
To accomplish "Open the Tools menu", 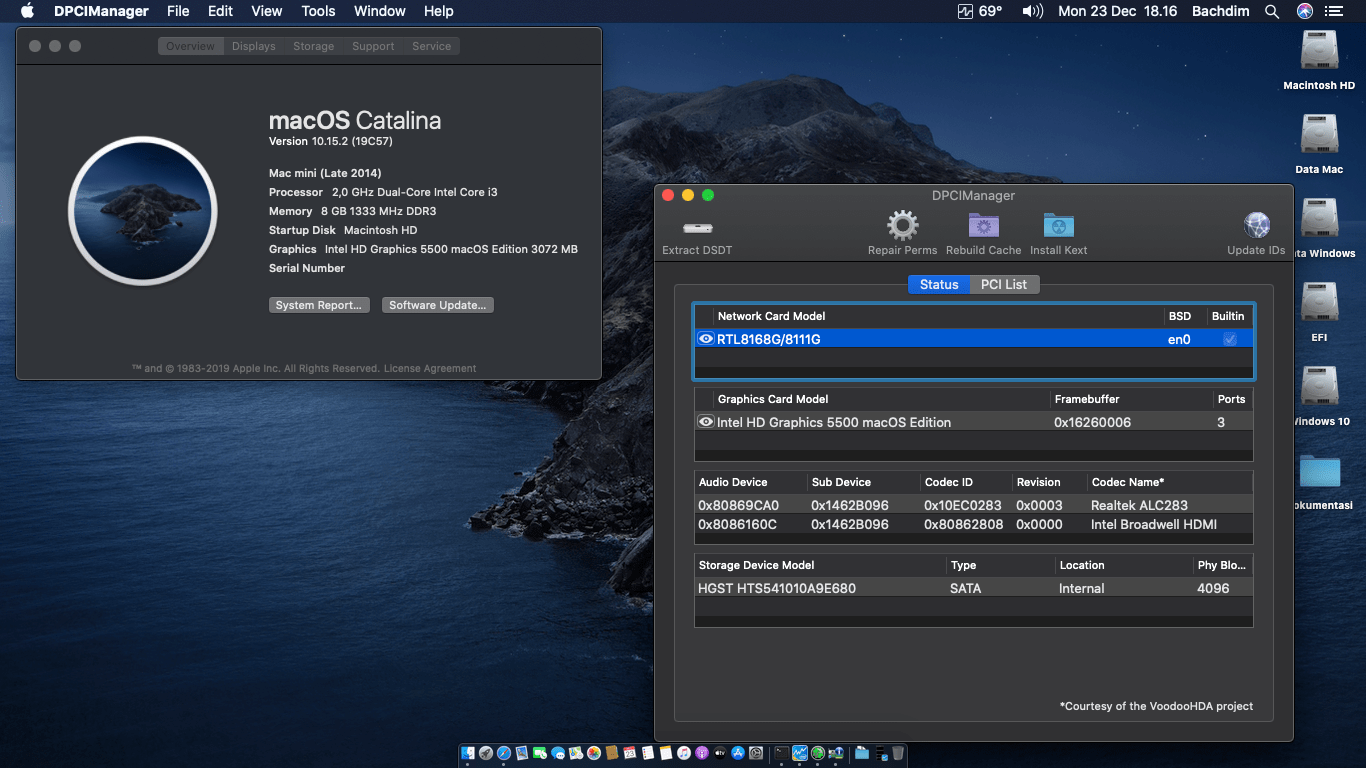I will 318,12.
